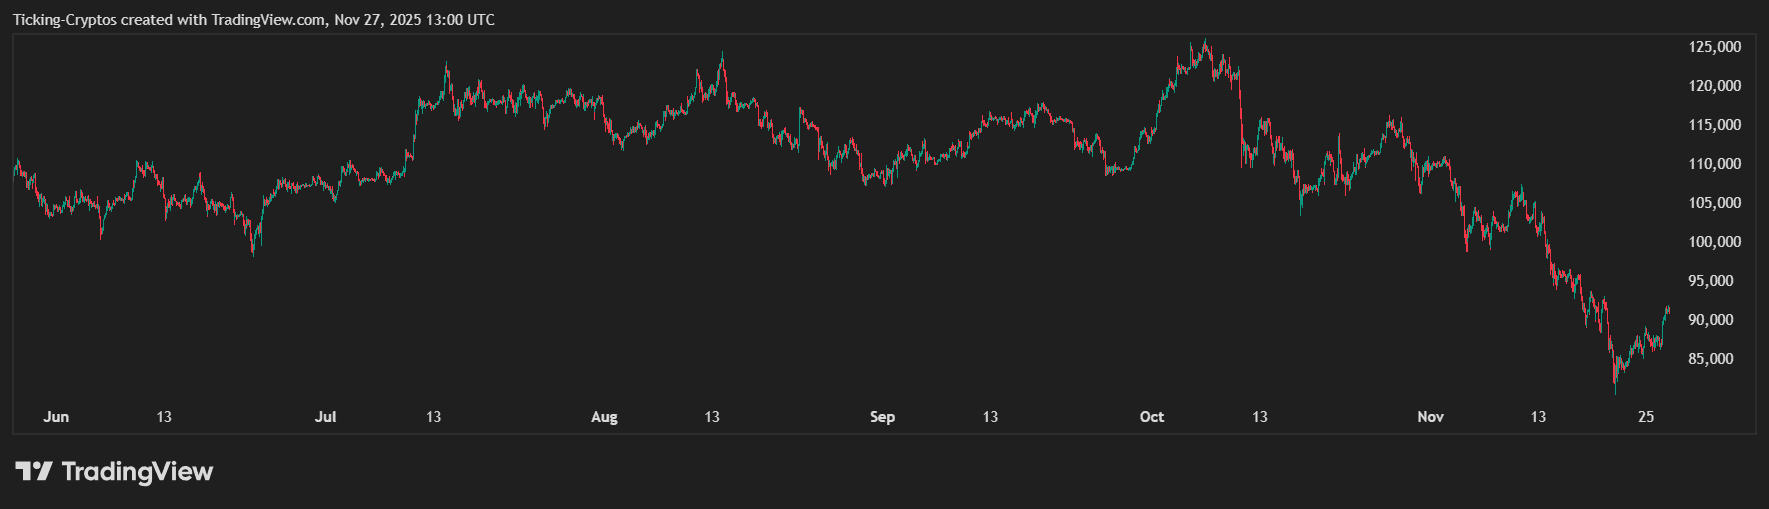Click the last candle at chart's right end
The height and width of the screenshot is (509, 1769).
pyautogui.click(x=1667, y=311)
